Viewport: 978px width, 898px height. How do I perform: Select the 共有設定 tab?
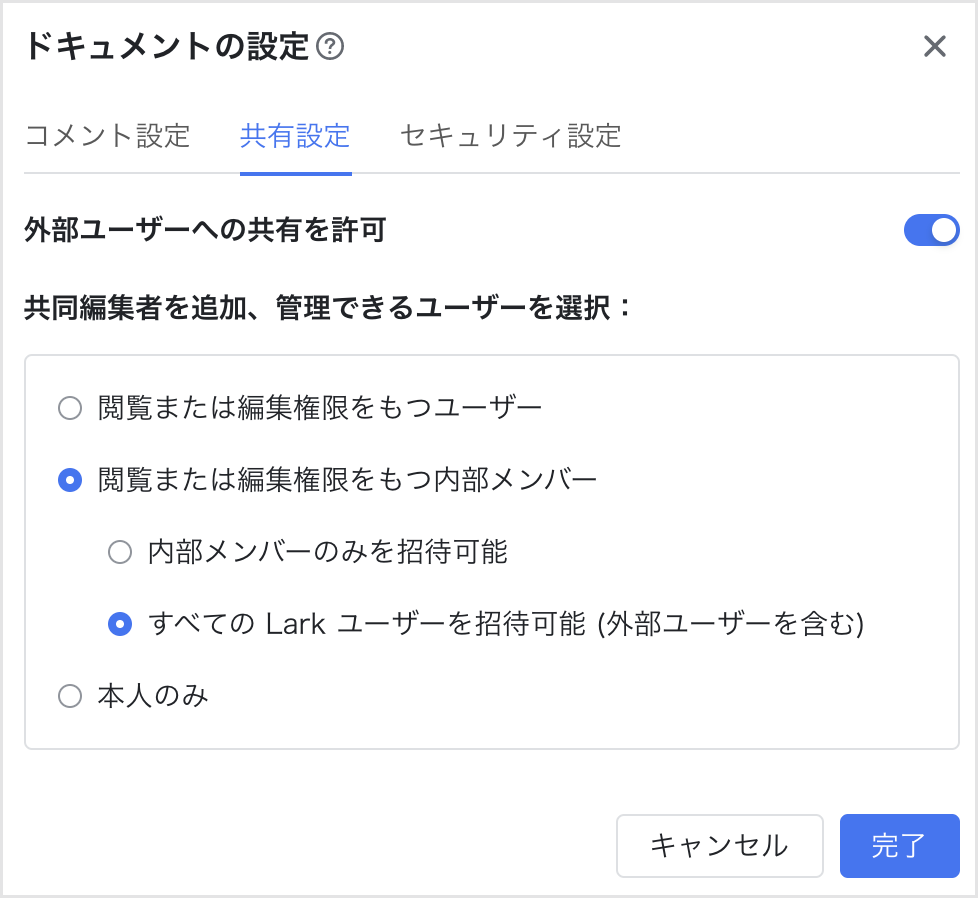pyautogui.click(x=295, y=136)
